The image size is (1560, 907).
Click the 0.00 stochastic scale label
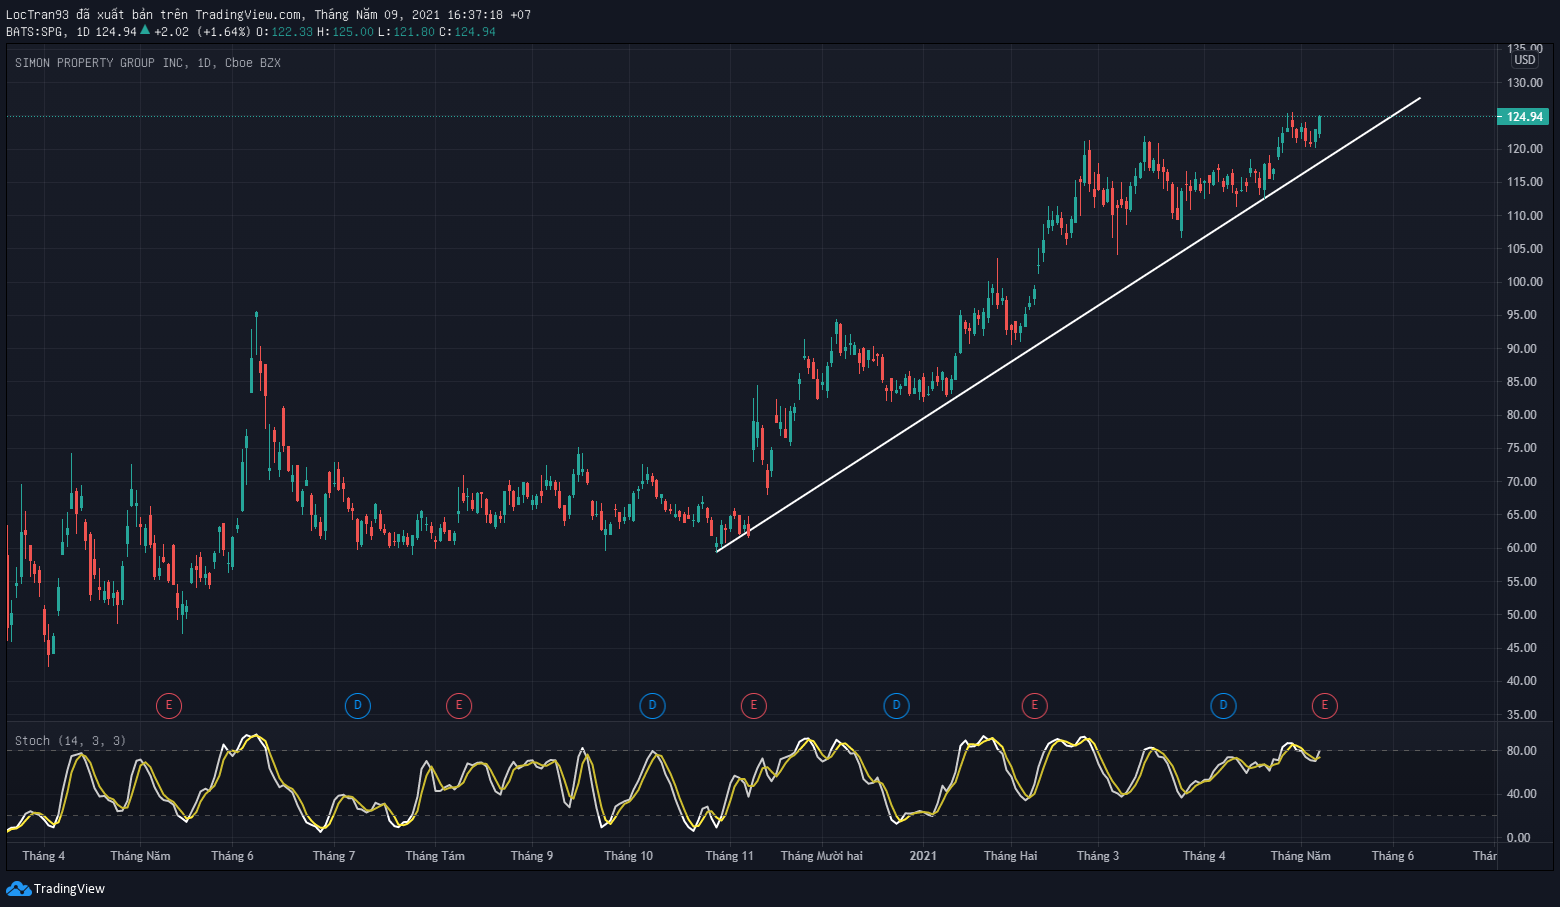point(1519,838)
